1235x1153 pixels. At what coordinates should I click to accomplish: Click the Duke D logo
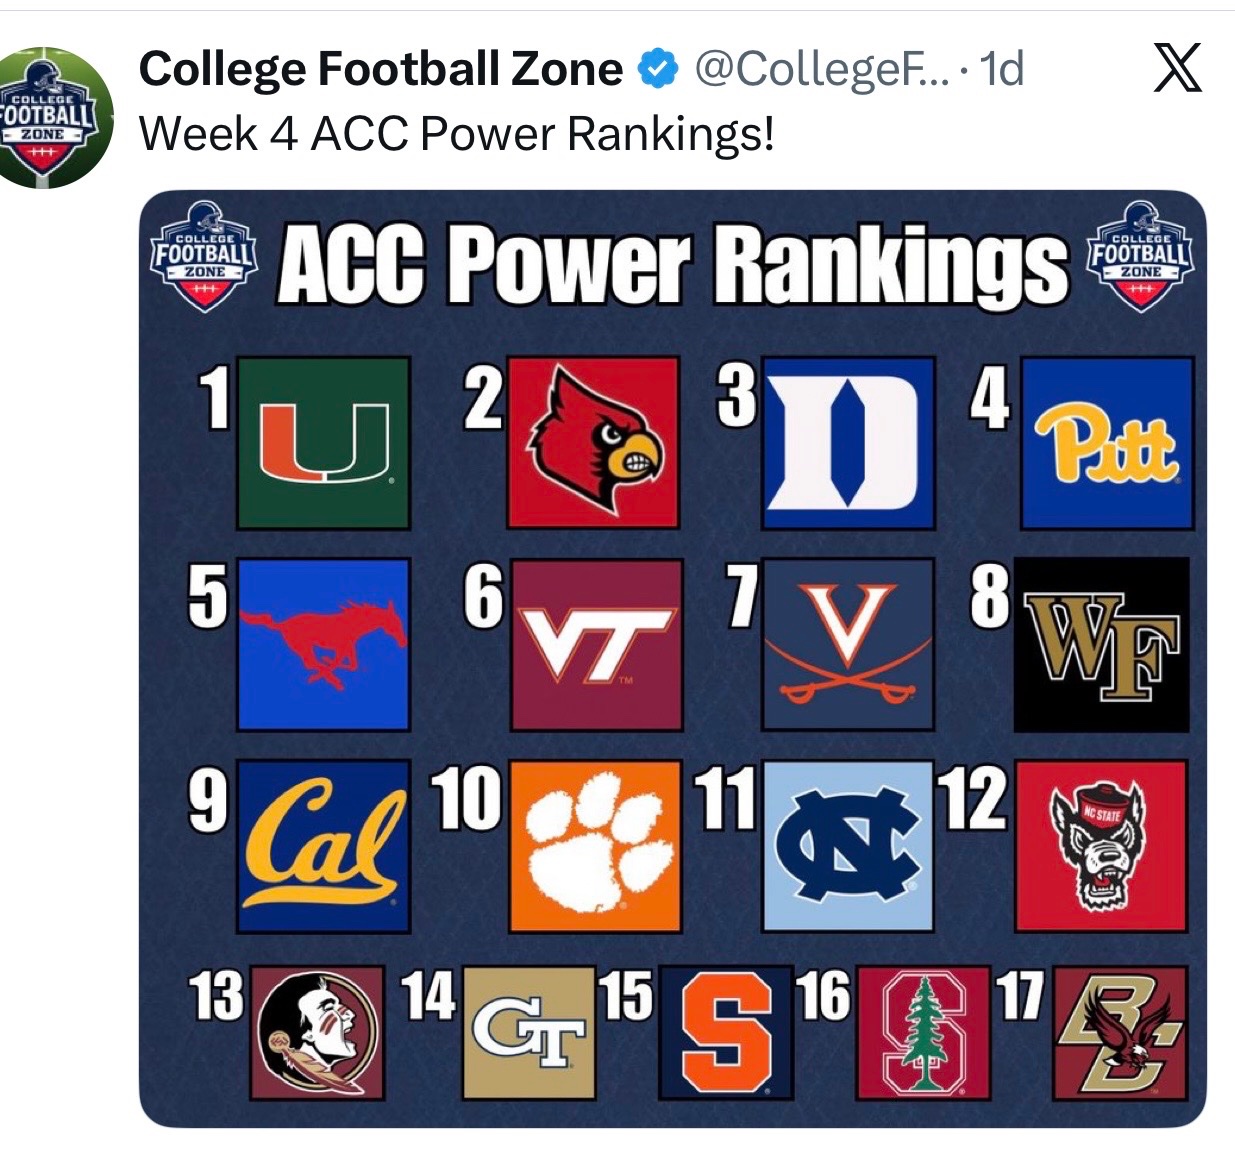tap(848, 443)
